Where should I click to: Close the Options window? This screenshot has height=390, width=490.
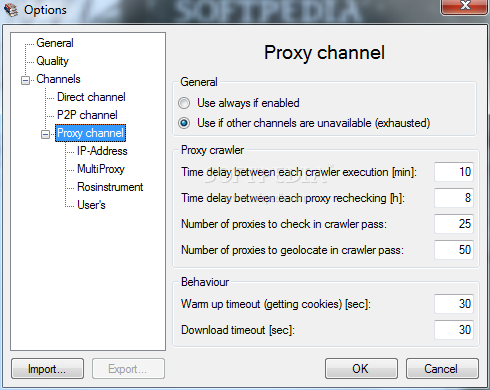tap(465, 6)
